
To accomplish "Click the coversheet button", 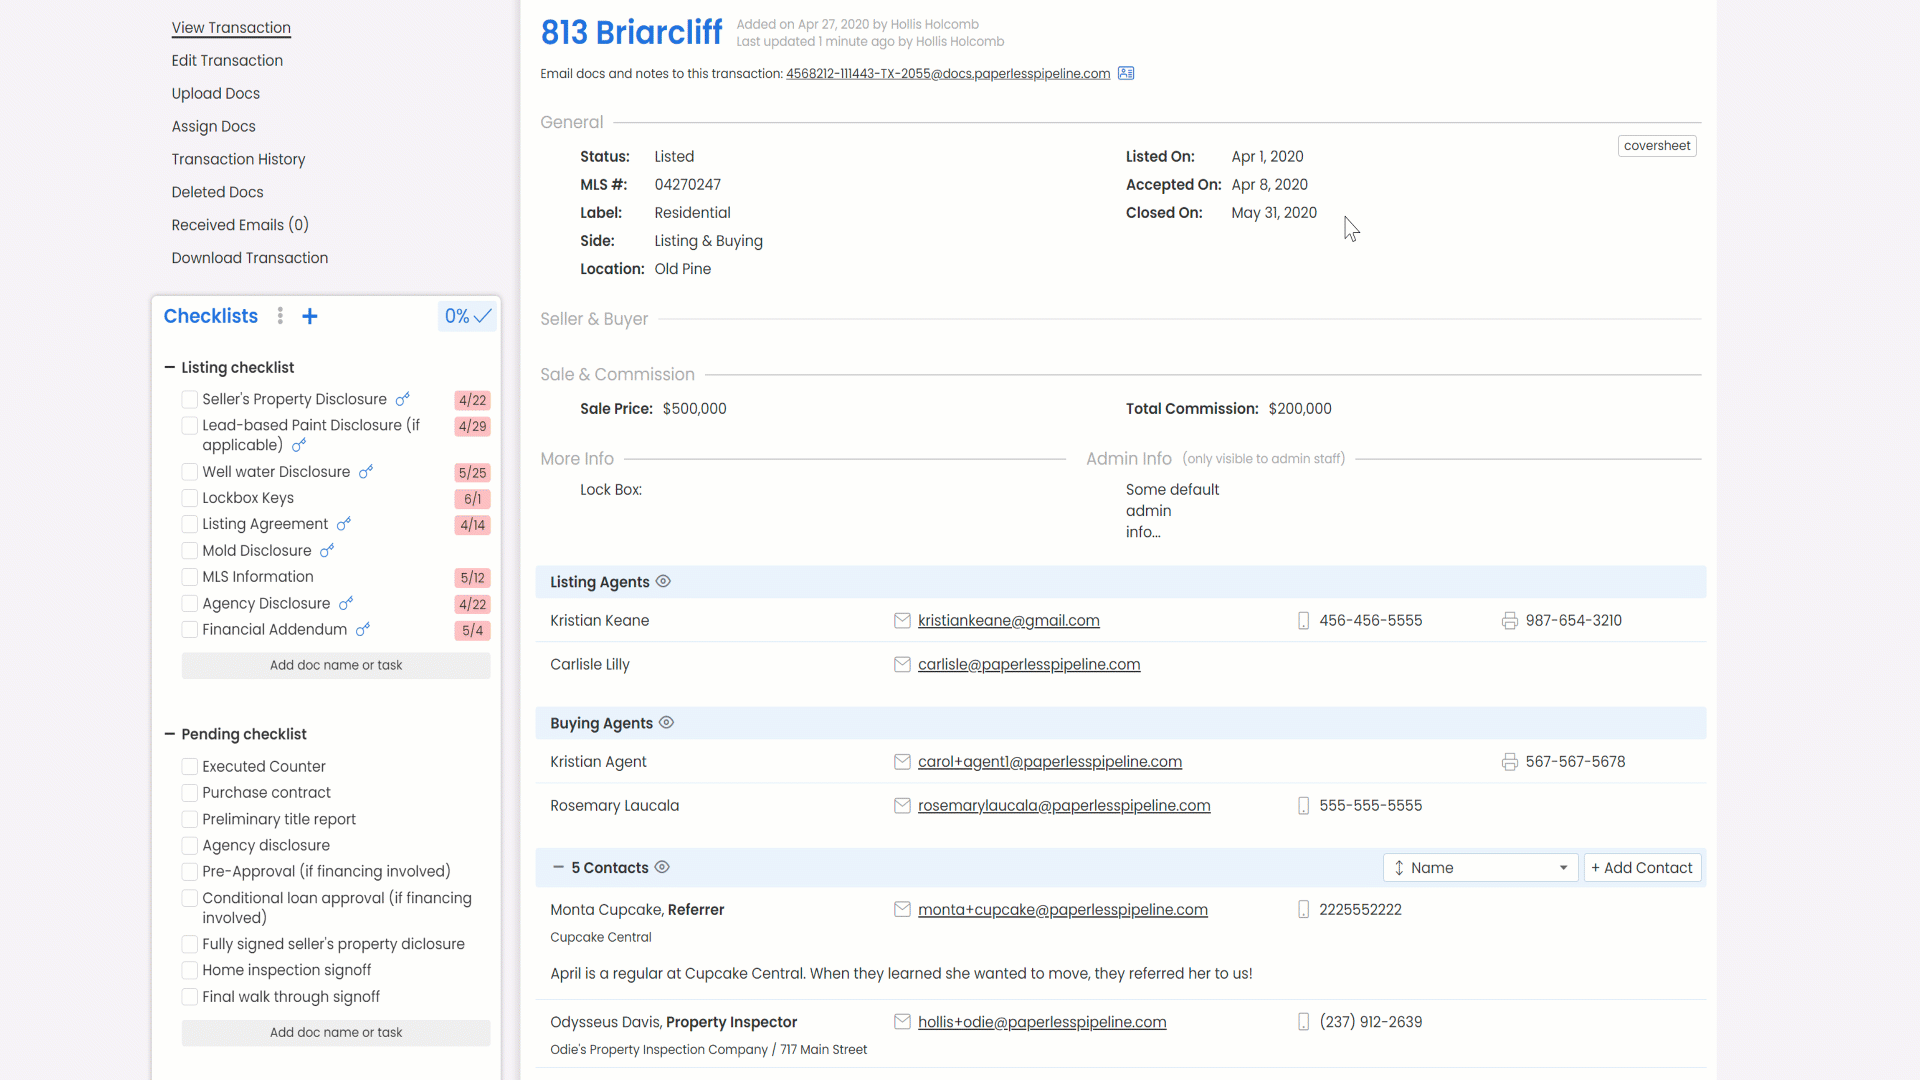I will pyautogui.click(x=1656, y=146).
